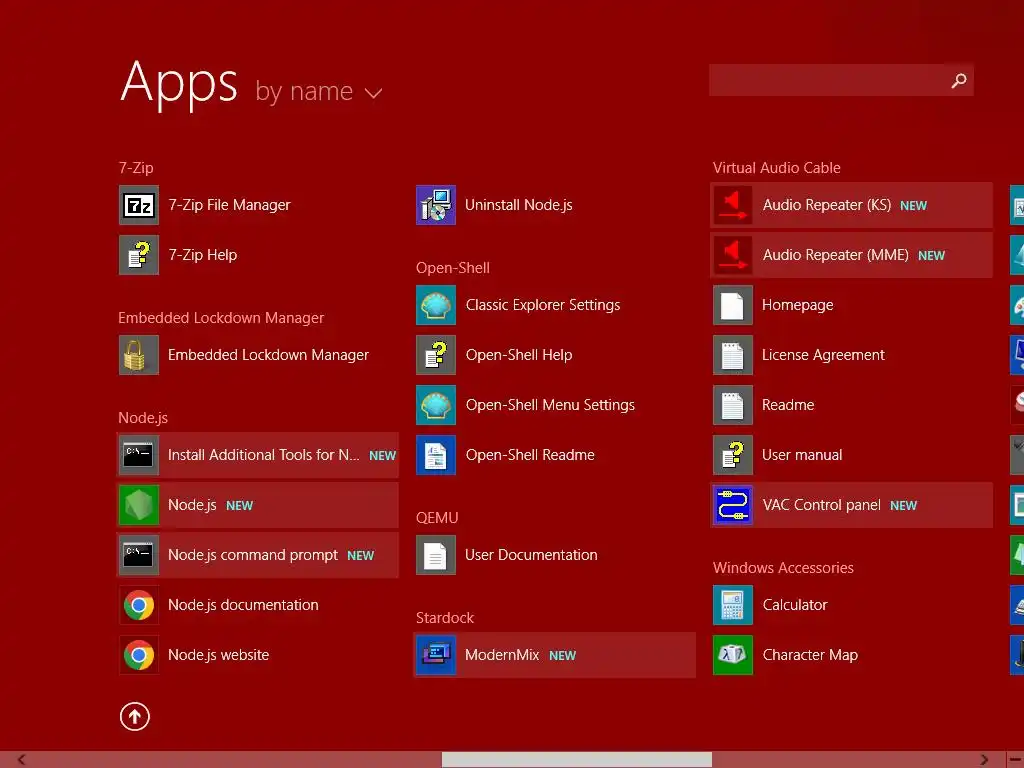
Task: Open the 'by name' sort dropdown
Action: 318,91
